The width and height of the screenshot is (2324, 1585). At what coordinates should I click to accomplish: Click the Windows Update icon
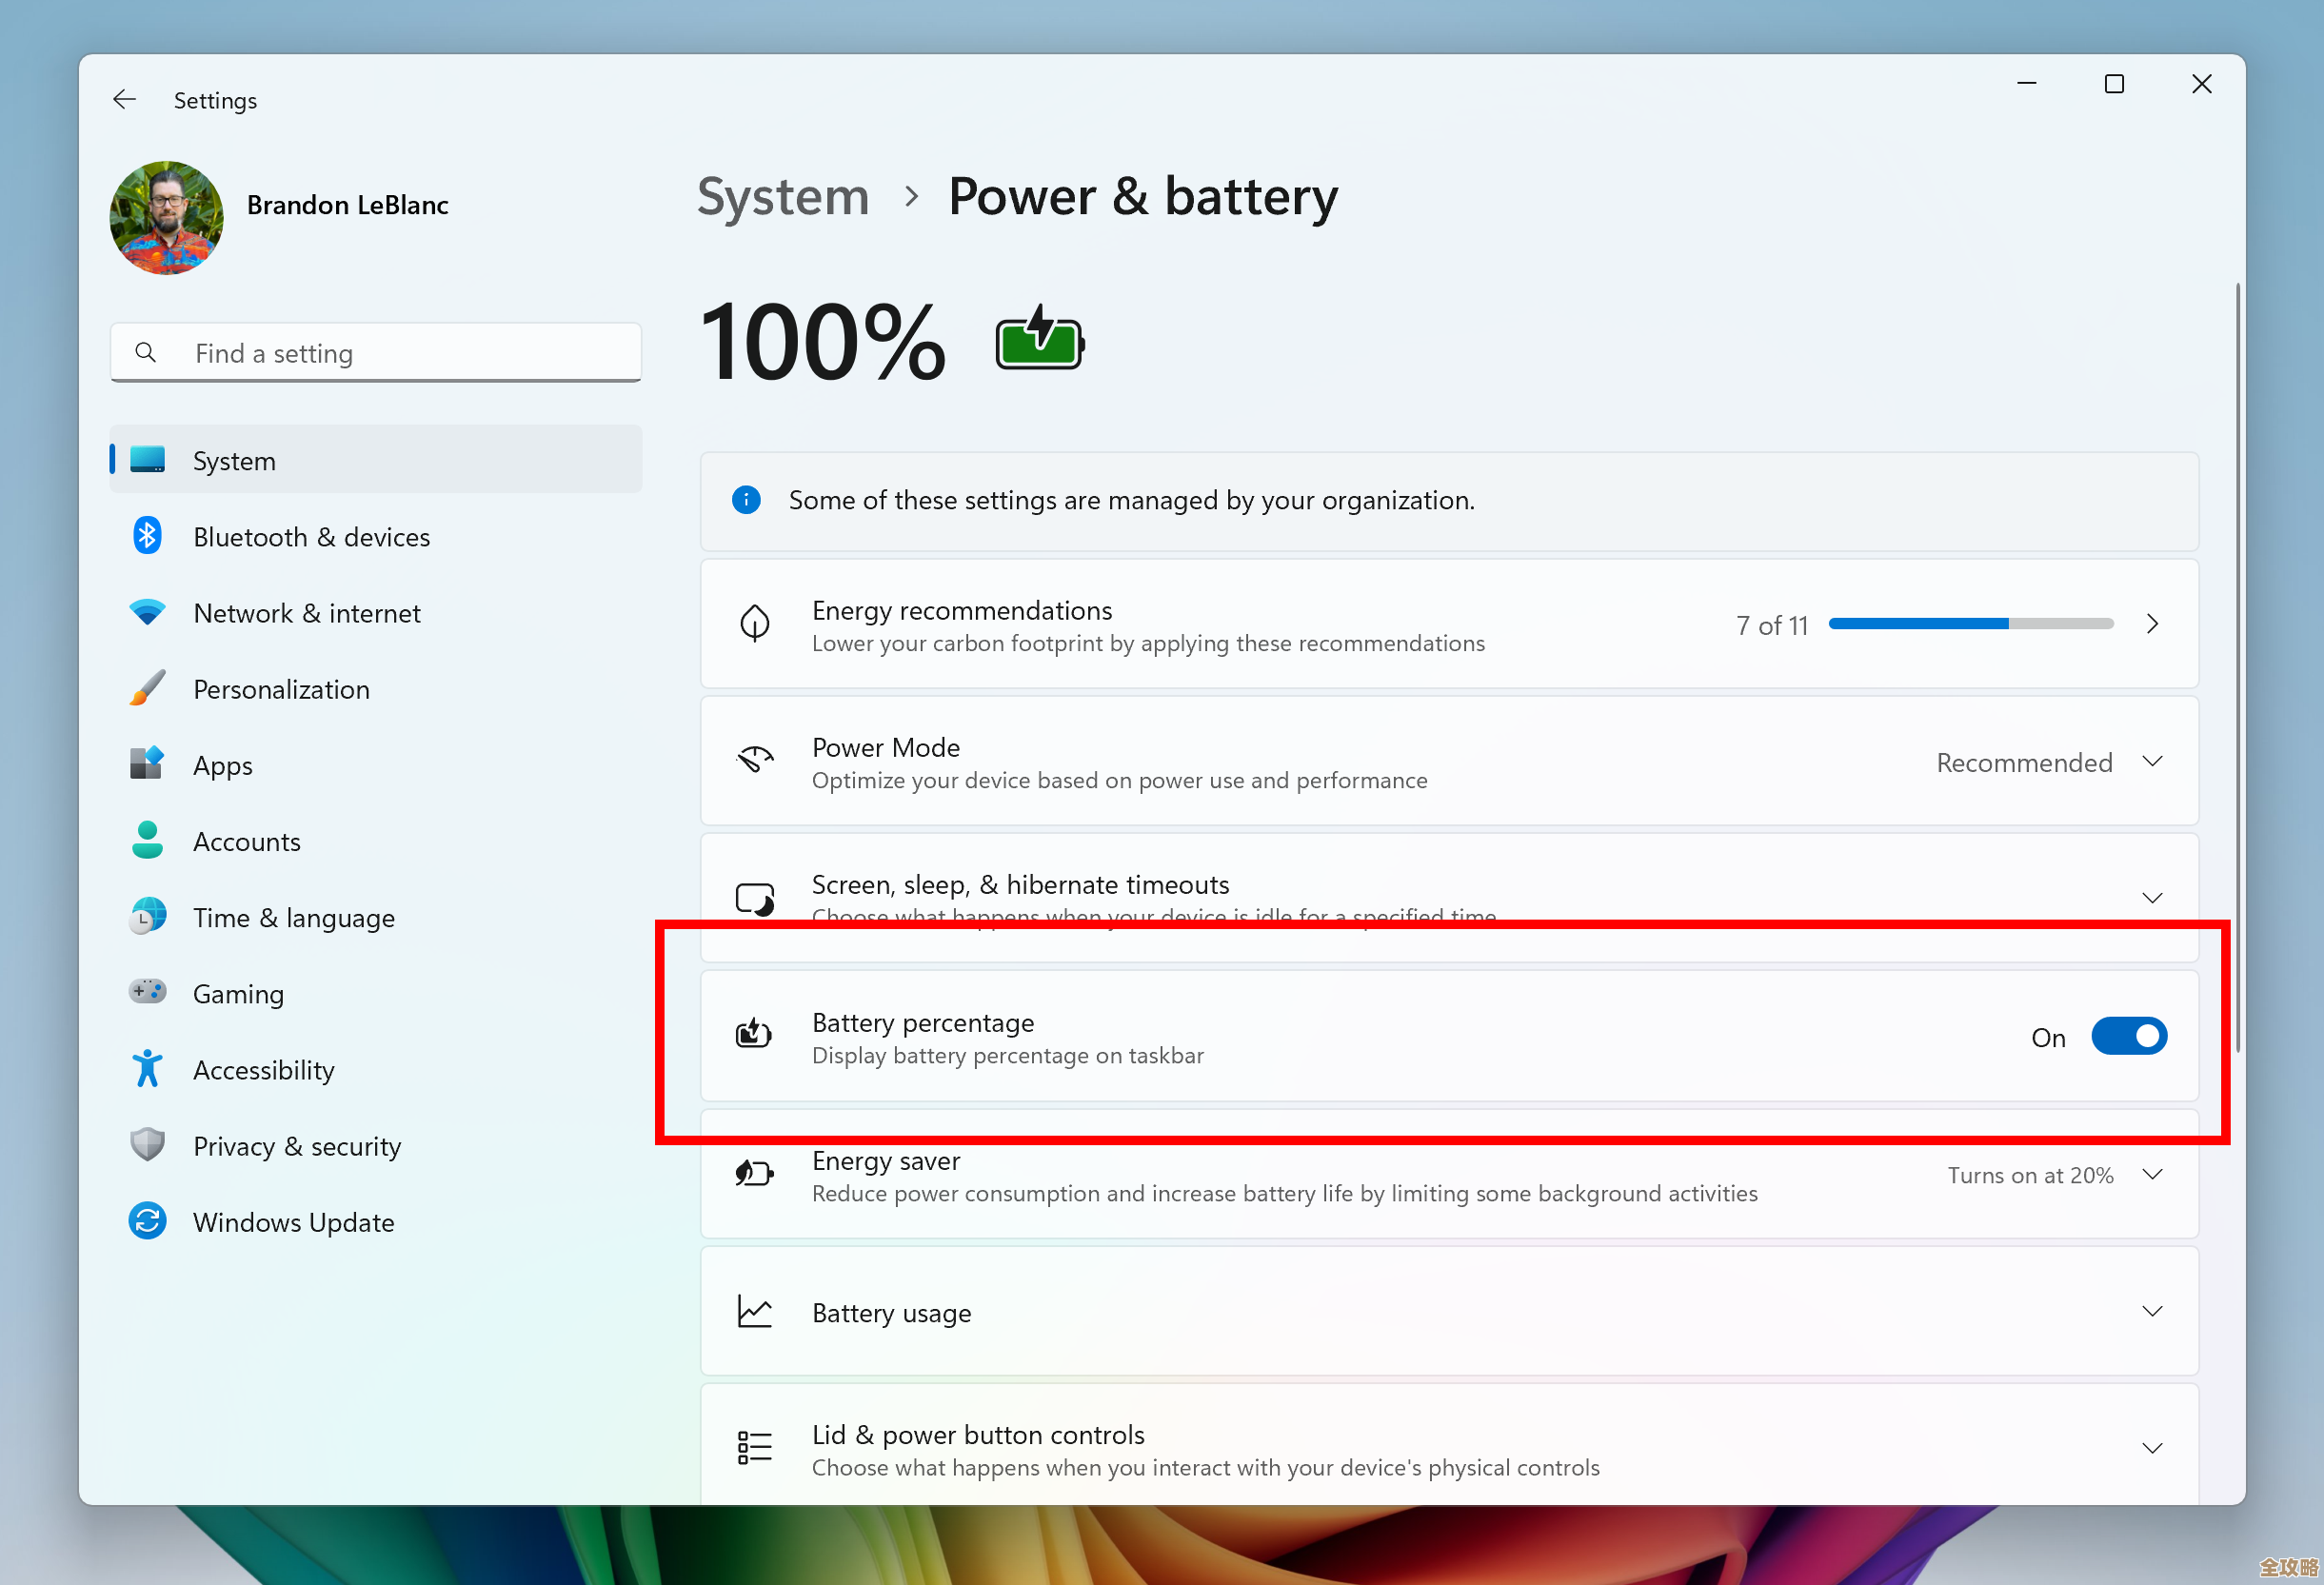click(147, 1220)
